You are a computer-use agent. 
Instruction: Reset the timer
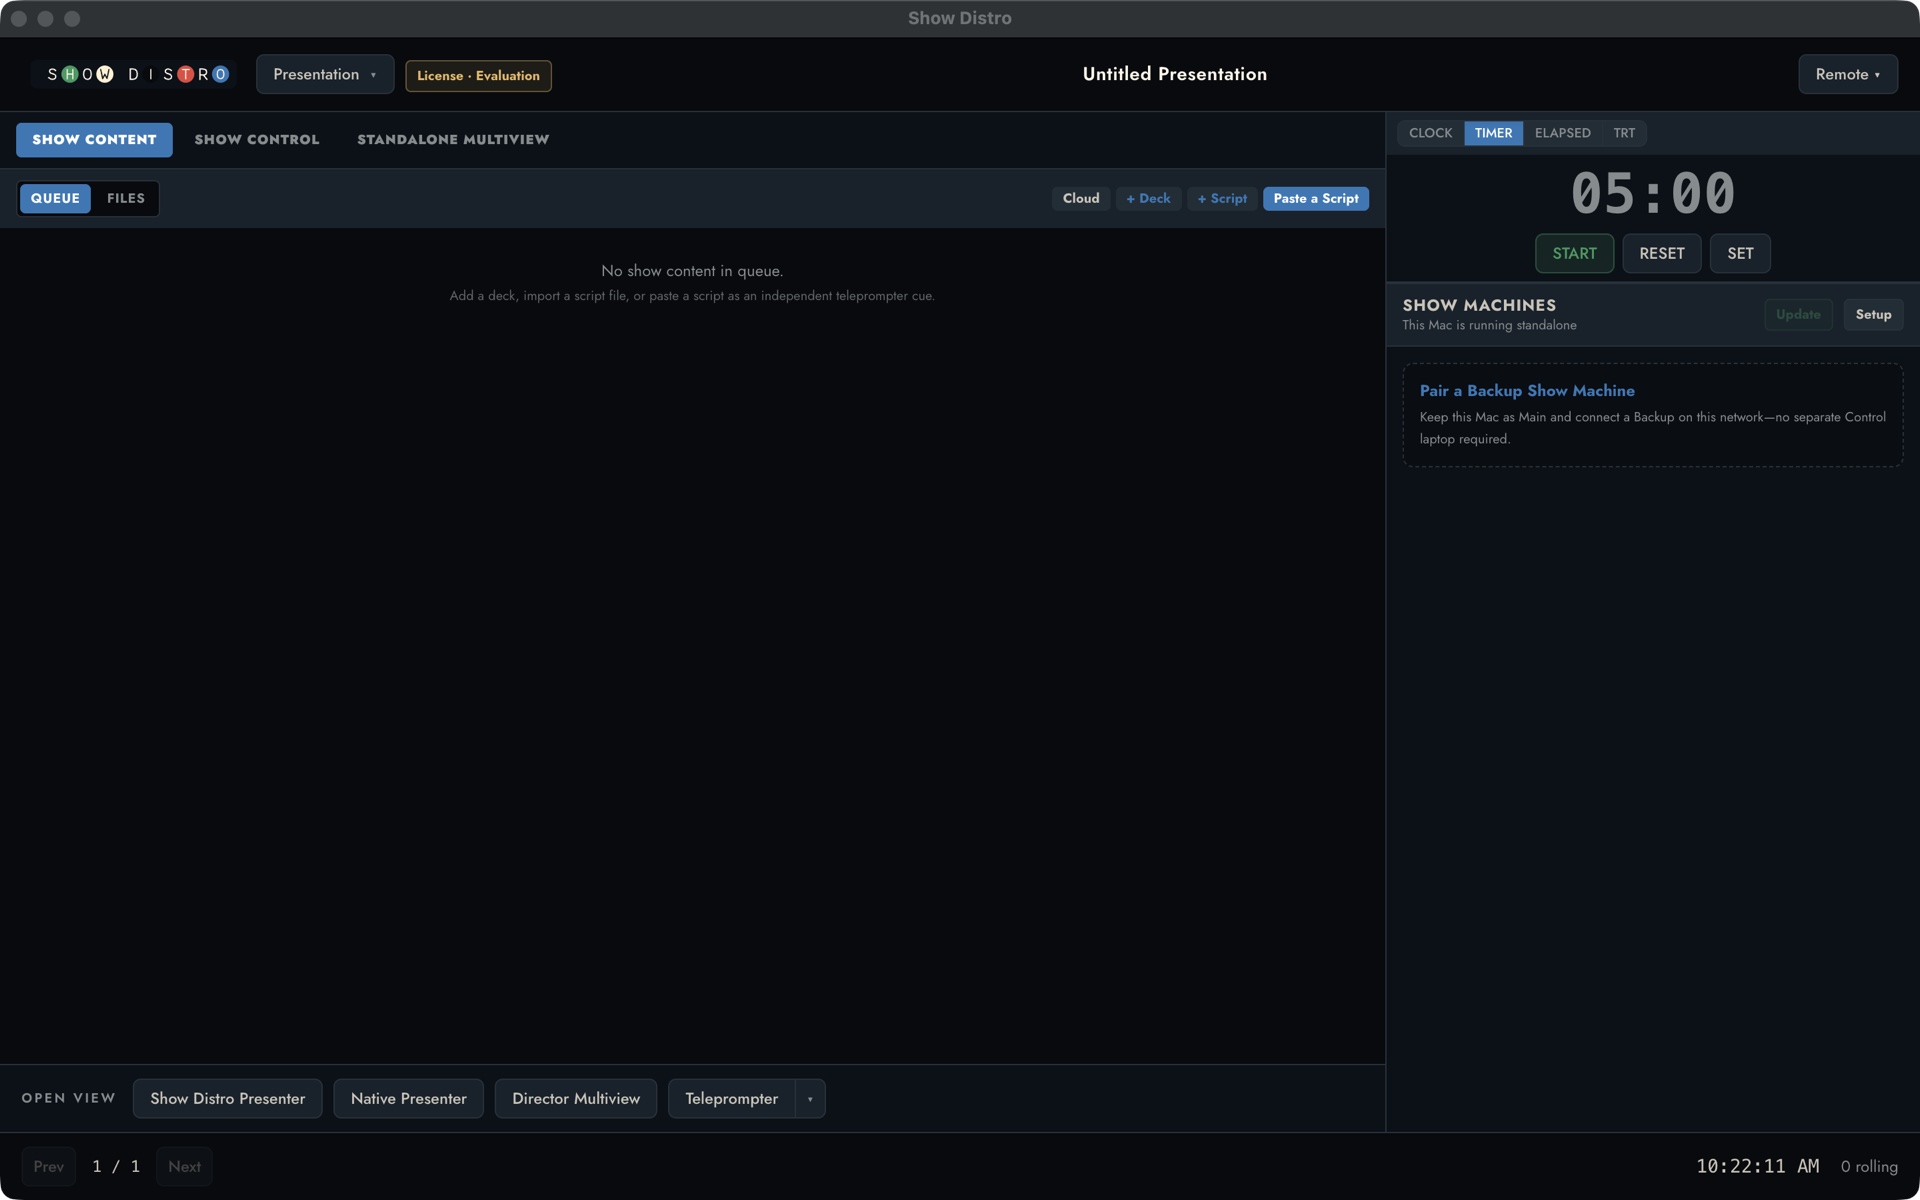(x=1661, y=253)
